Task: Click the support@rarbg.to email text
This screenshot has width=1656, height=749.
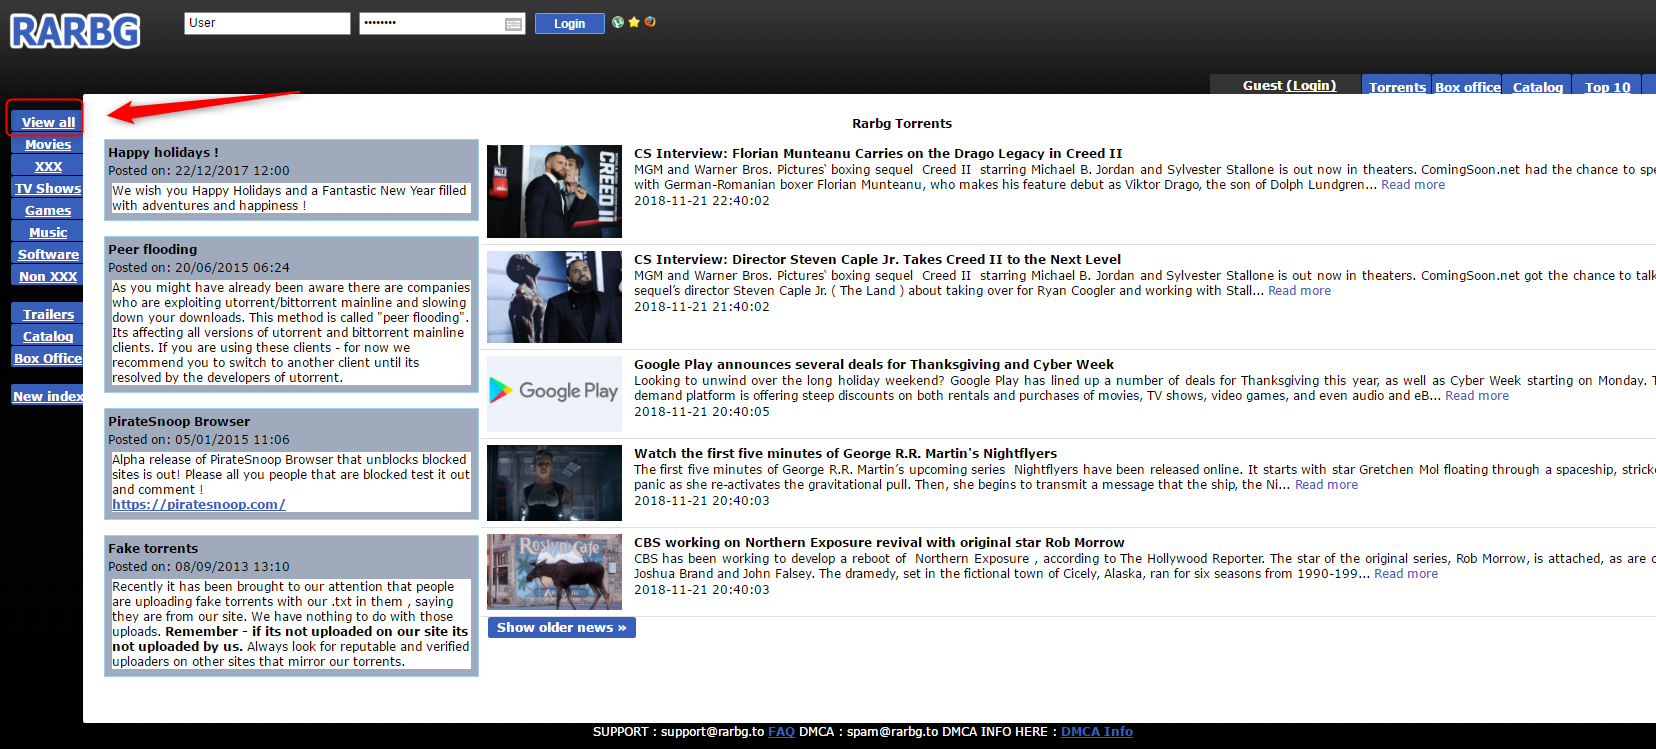Action: pos(712,732)
